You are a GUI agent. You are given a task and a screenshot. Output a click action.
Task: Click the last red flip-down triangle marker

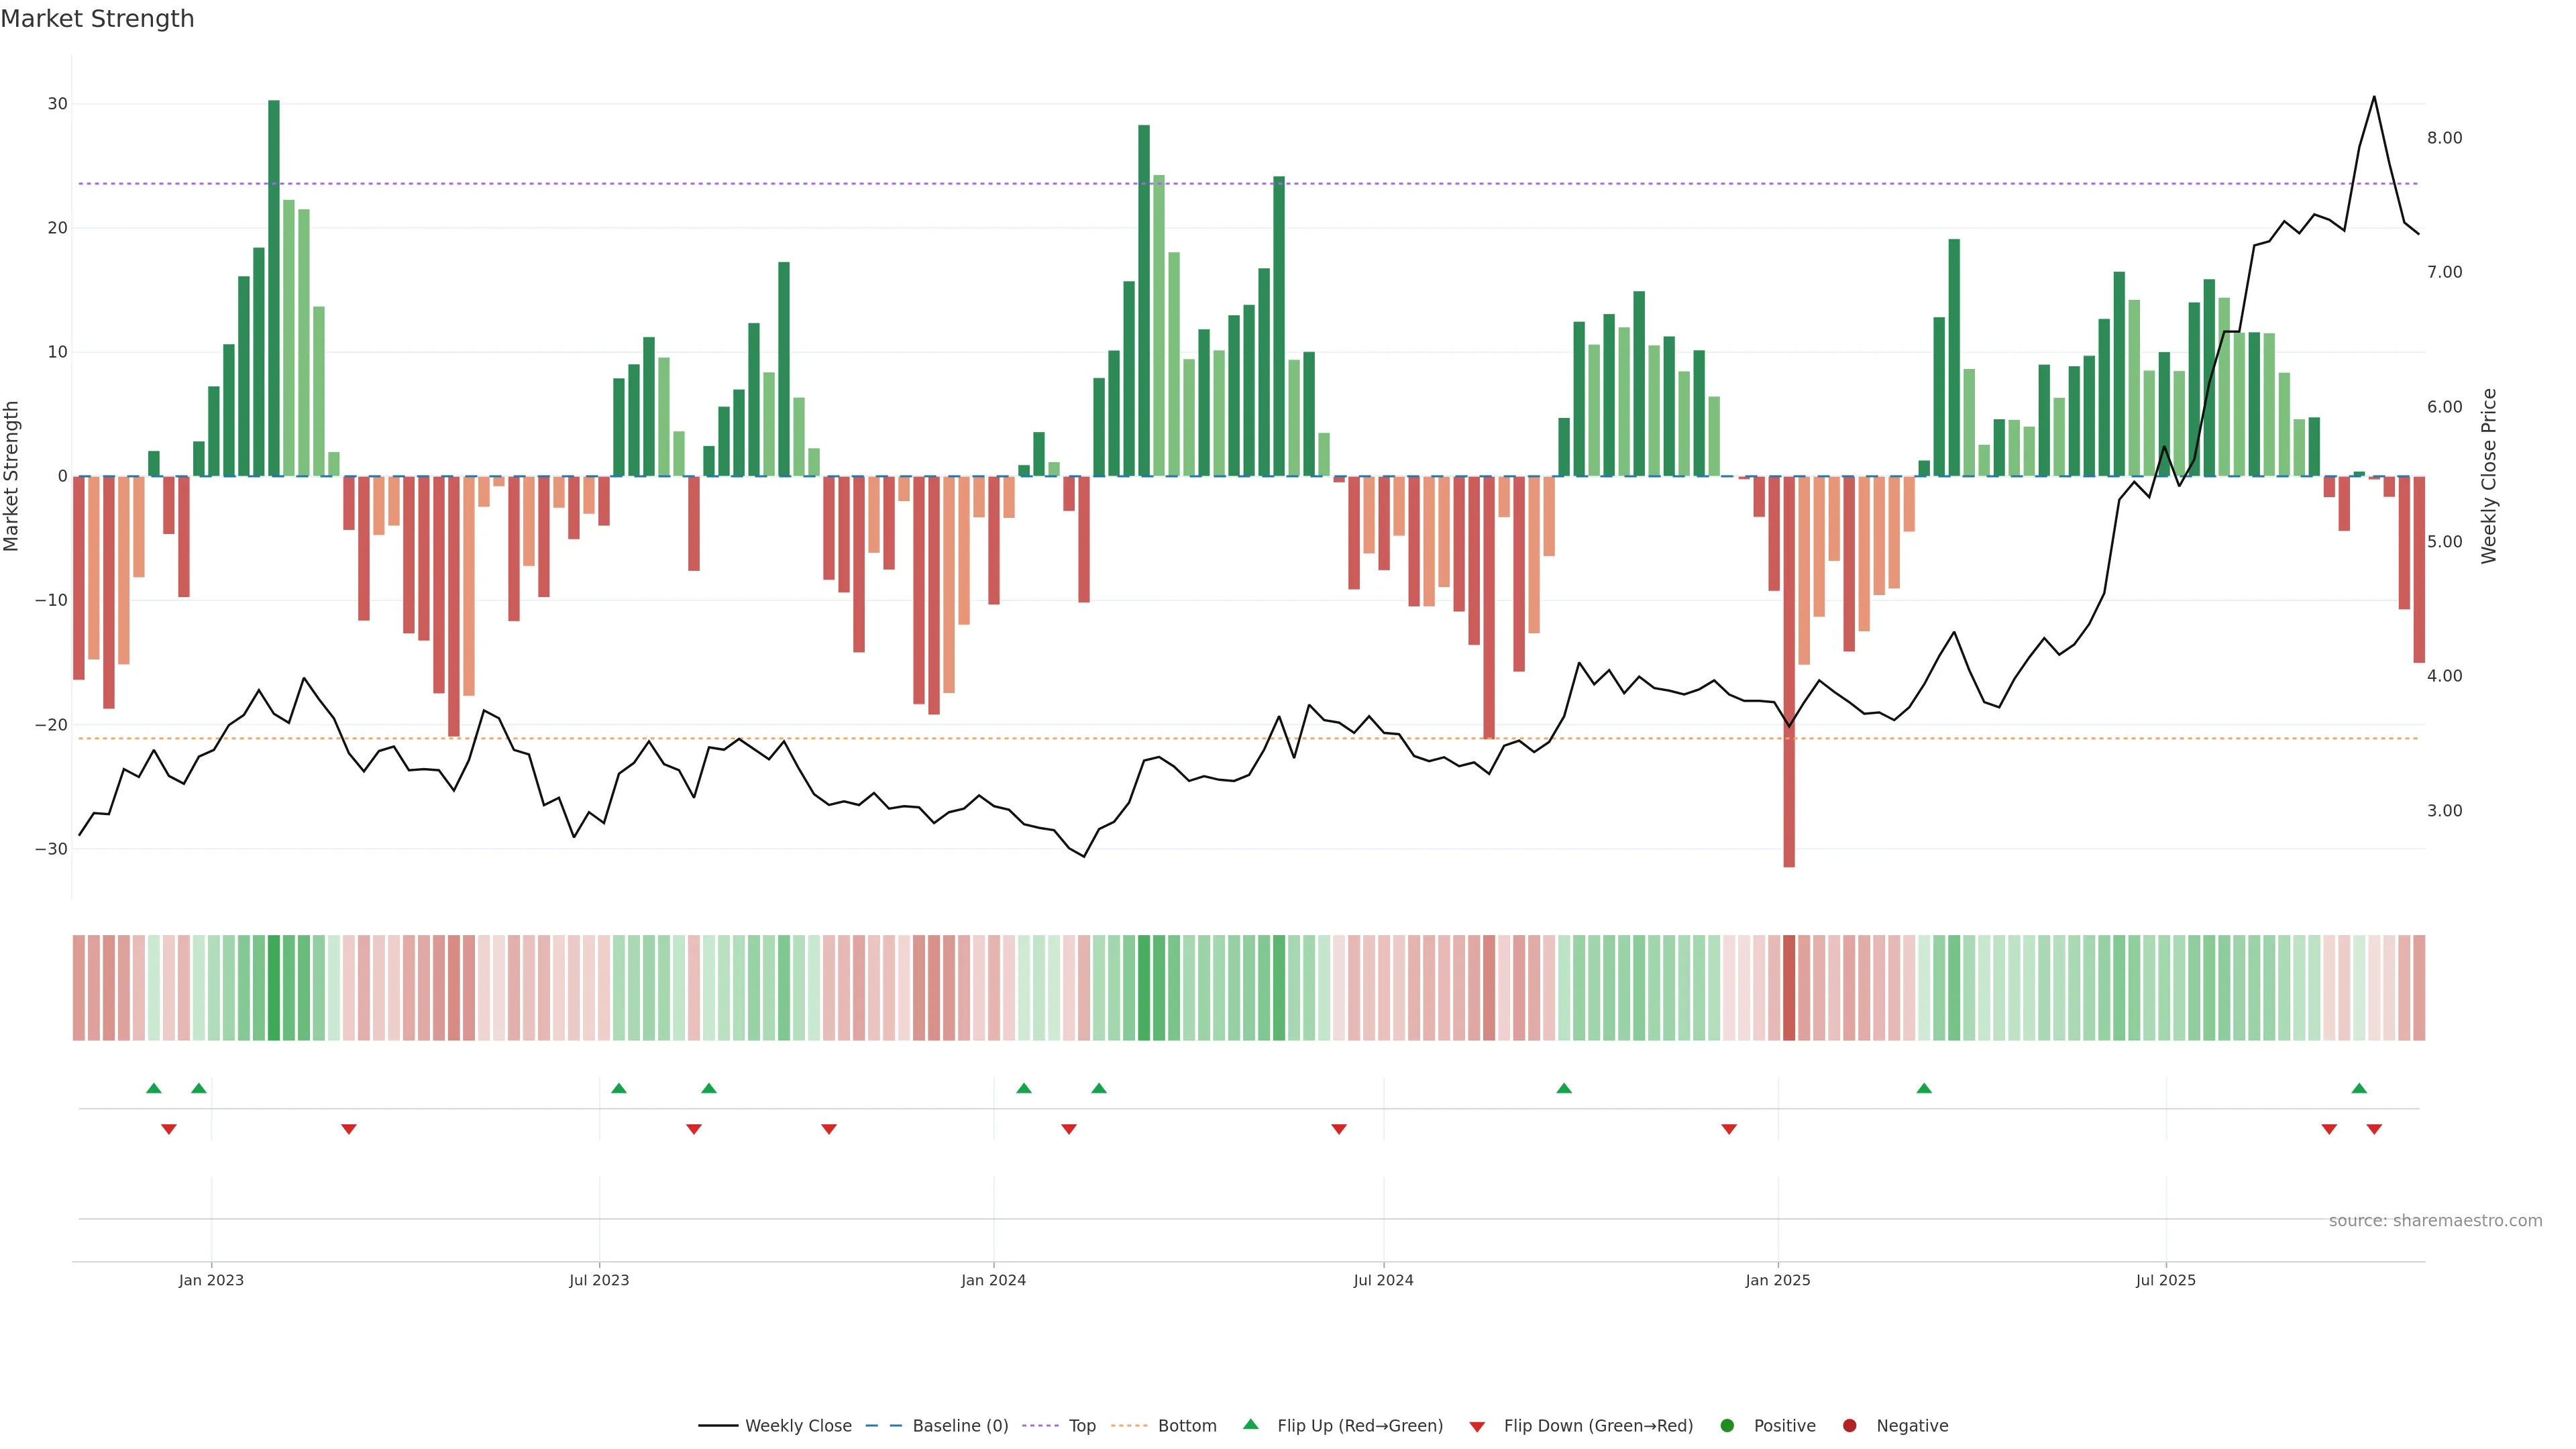coord(2374,1129)
